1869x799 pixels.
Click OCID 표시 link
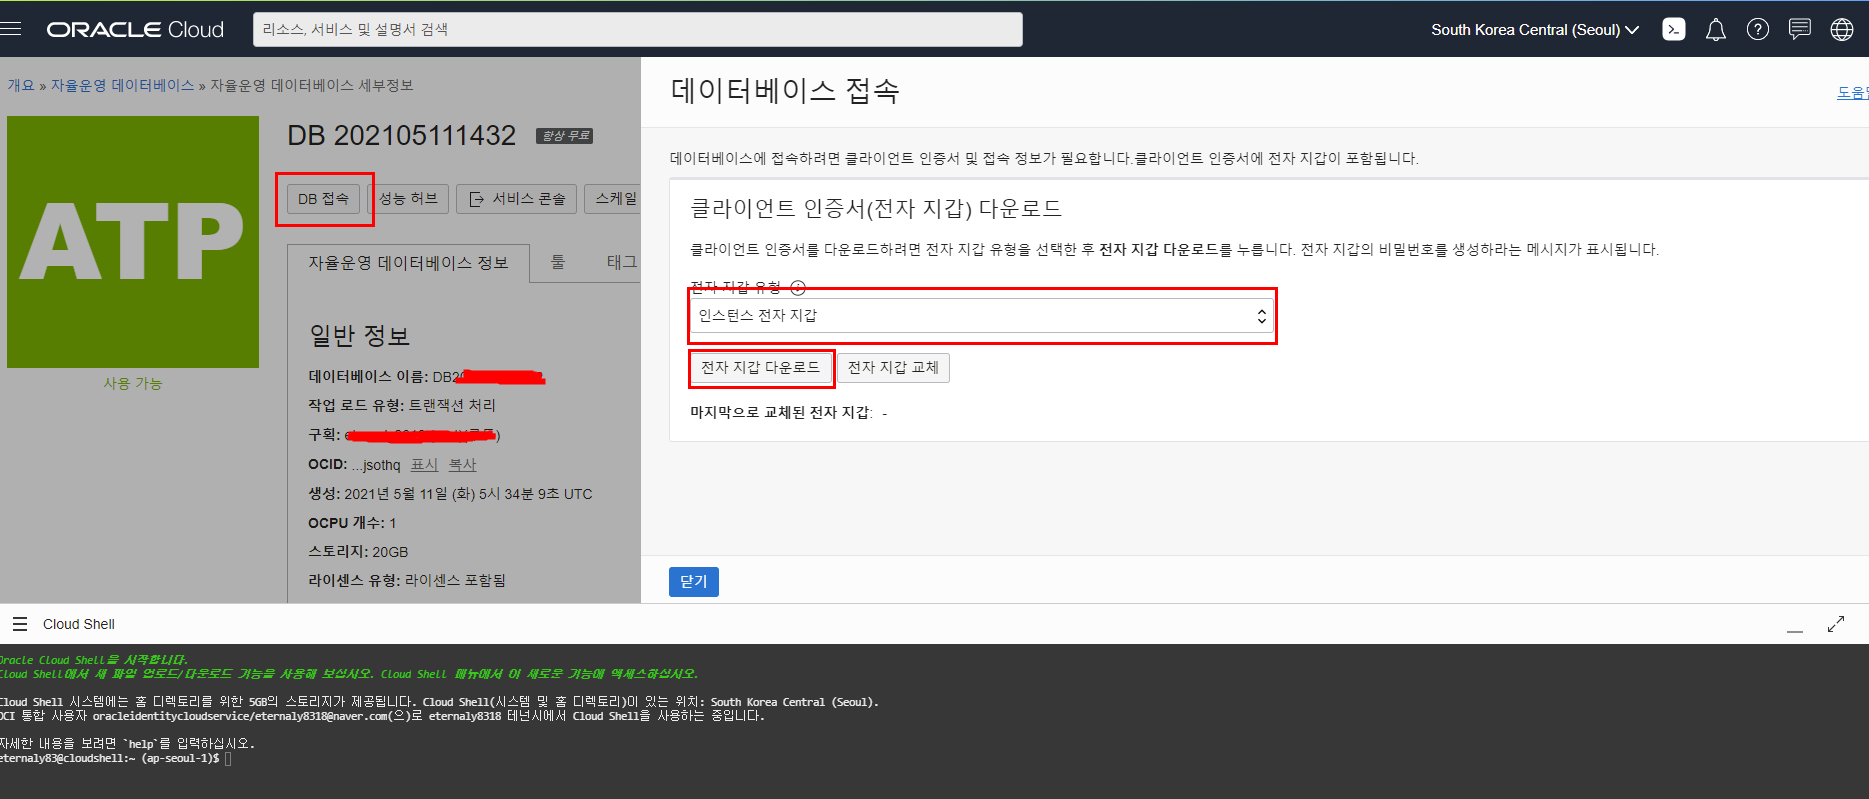[424, 465]
